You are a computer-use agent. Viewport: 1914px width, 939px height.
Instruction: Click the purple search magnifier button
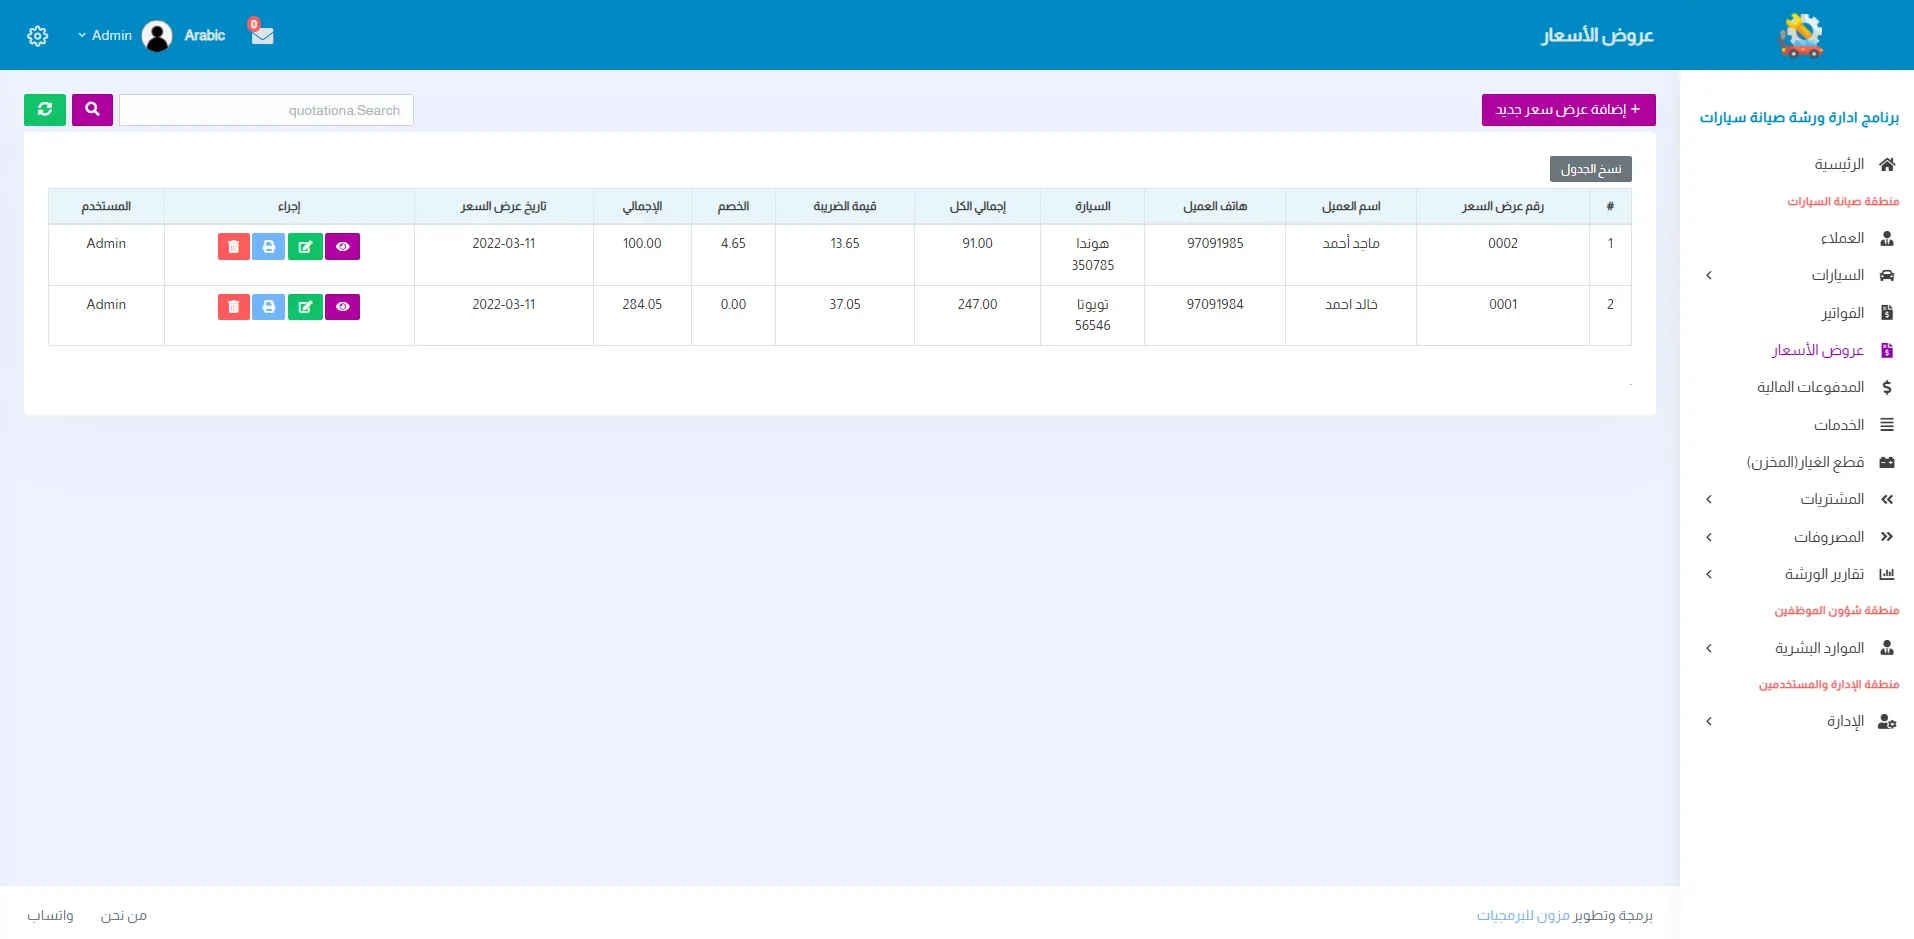tap(92, 110)
